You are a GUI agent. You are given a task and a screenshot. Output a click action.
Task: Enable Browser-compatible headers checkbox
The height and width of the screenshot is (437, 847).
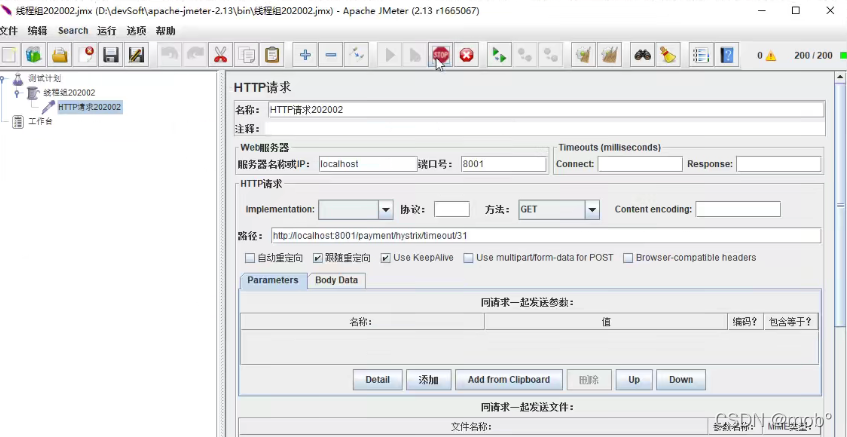point(628,258)
